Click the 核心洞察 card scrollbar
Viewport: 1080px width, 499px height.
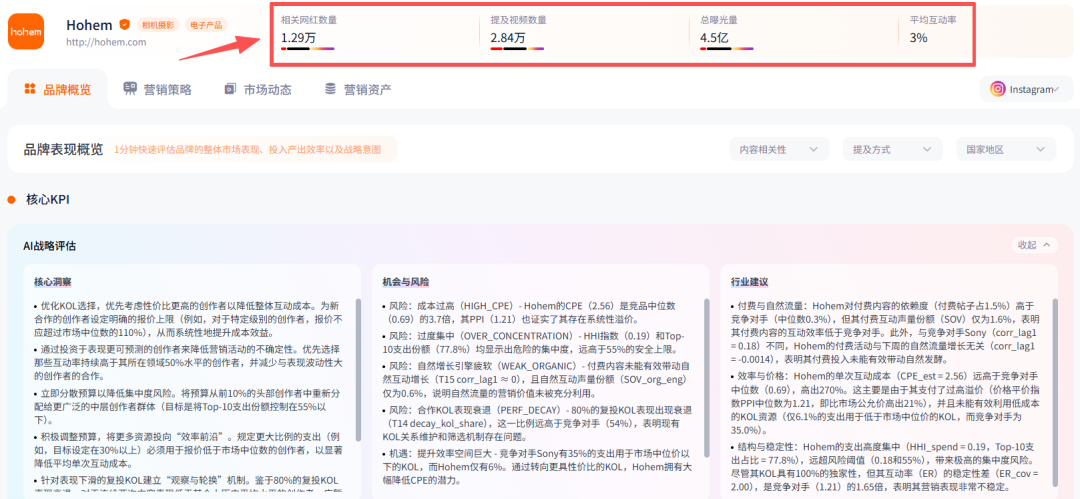click(x=357, y=369)
